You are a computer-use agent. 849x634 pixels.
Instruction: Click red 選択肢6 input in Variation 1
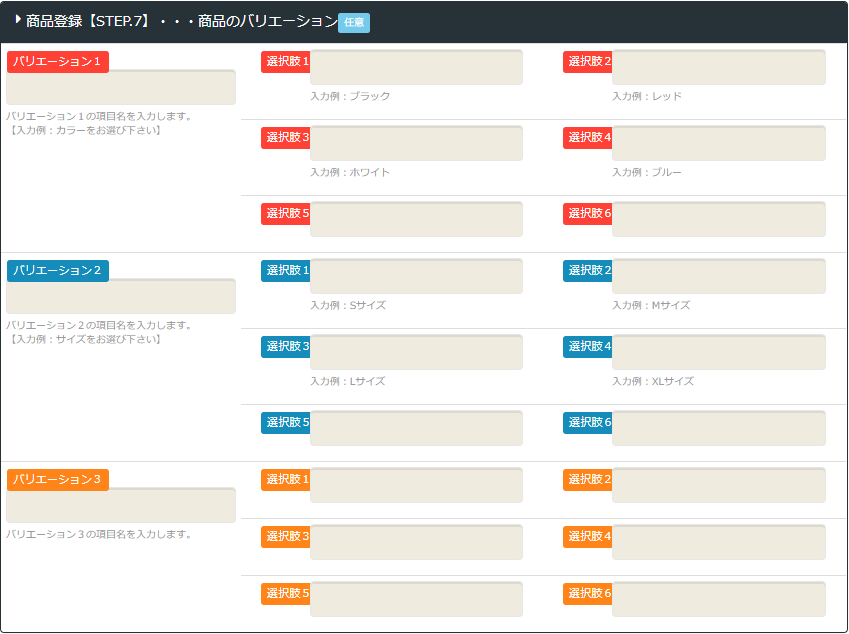pyautogui.click(x=718, y=220)
